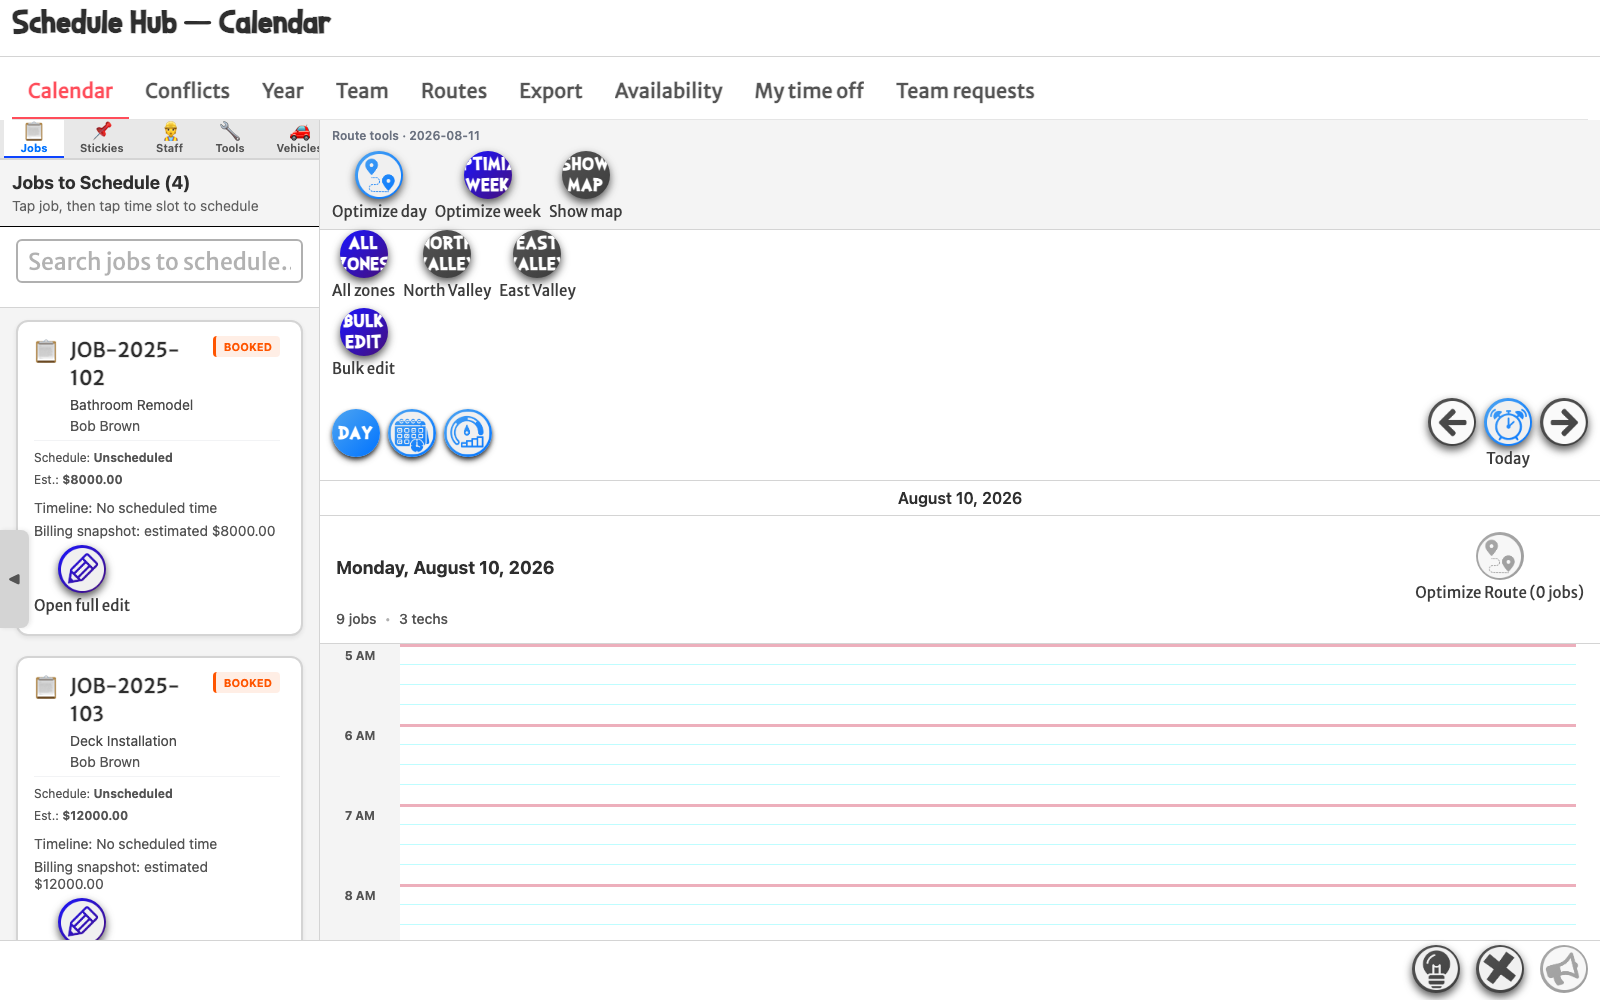Click the X icon at bottom right
Image resolution: width=1600 pixels, height=1000 pixels.
tap(1500, 969)
